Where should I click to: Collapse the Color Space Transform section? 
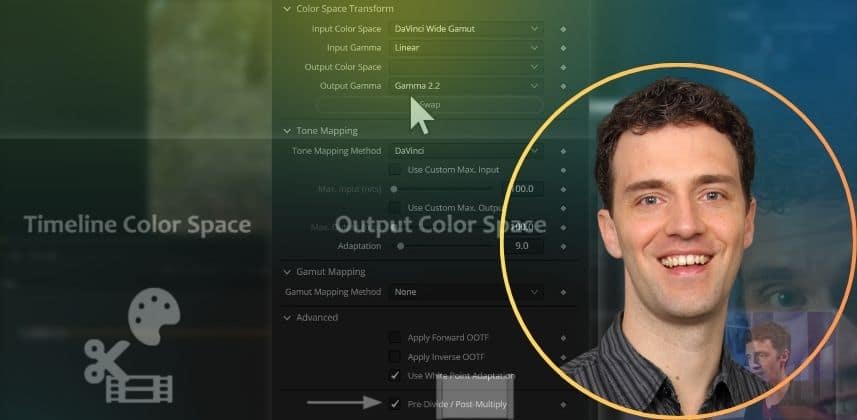[287, 9]
